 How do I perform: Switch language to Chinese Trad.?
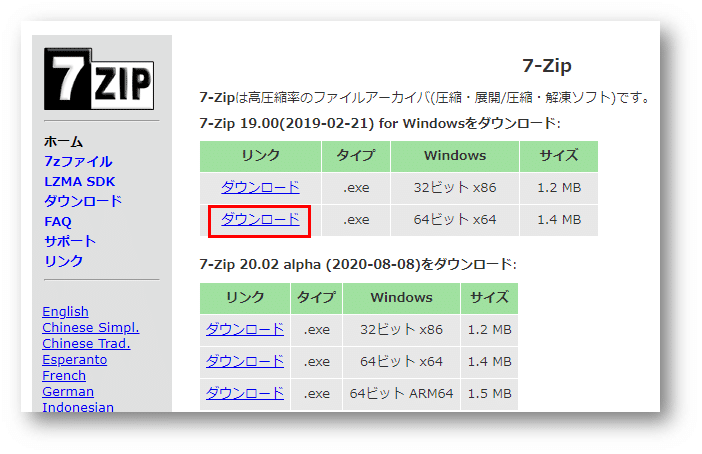(86, 343)
